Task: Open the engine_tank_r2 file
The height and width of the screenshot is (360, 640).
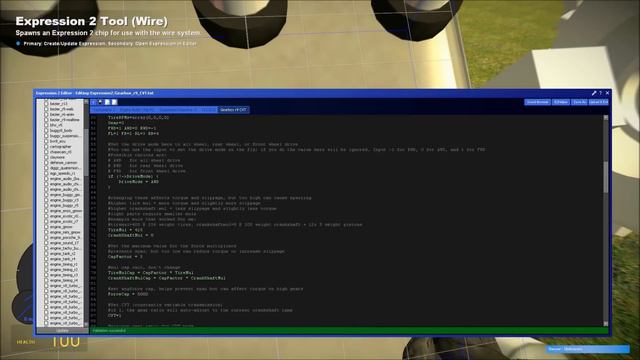Action: coord(62,253)
